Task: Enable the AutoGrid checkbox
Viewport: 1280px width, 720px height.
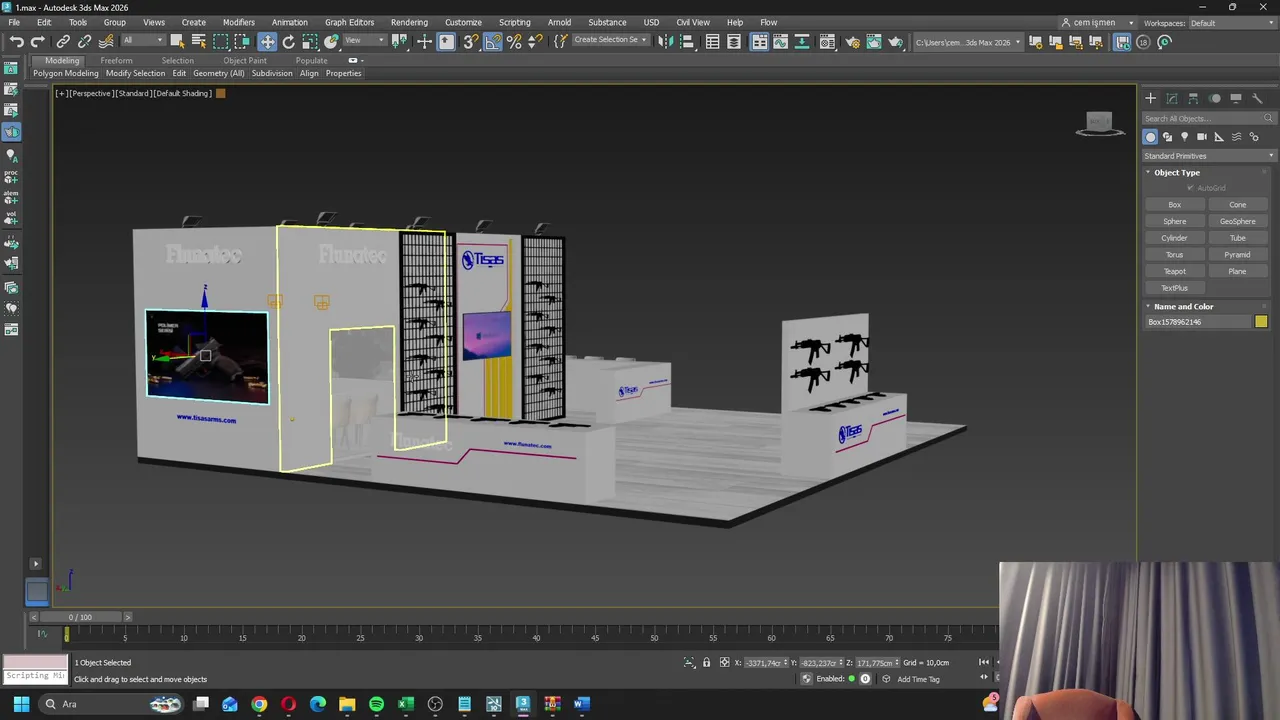Action: coord(1190,188)
